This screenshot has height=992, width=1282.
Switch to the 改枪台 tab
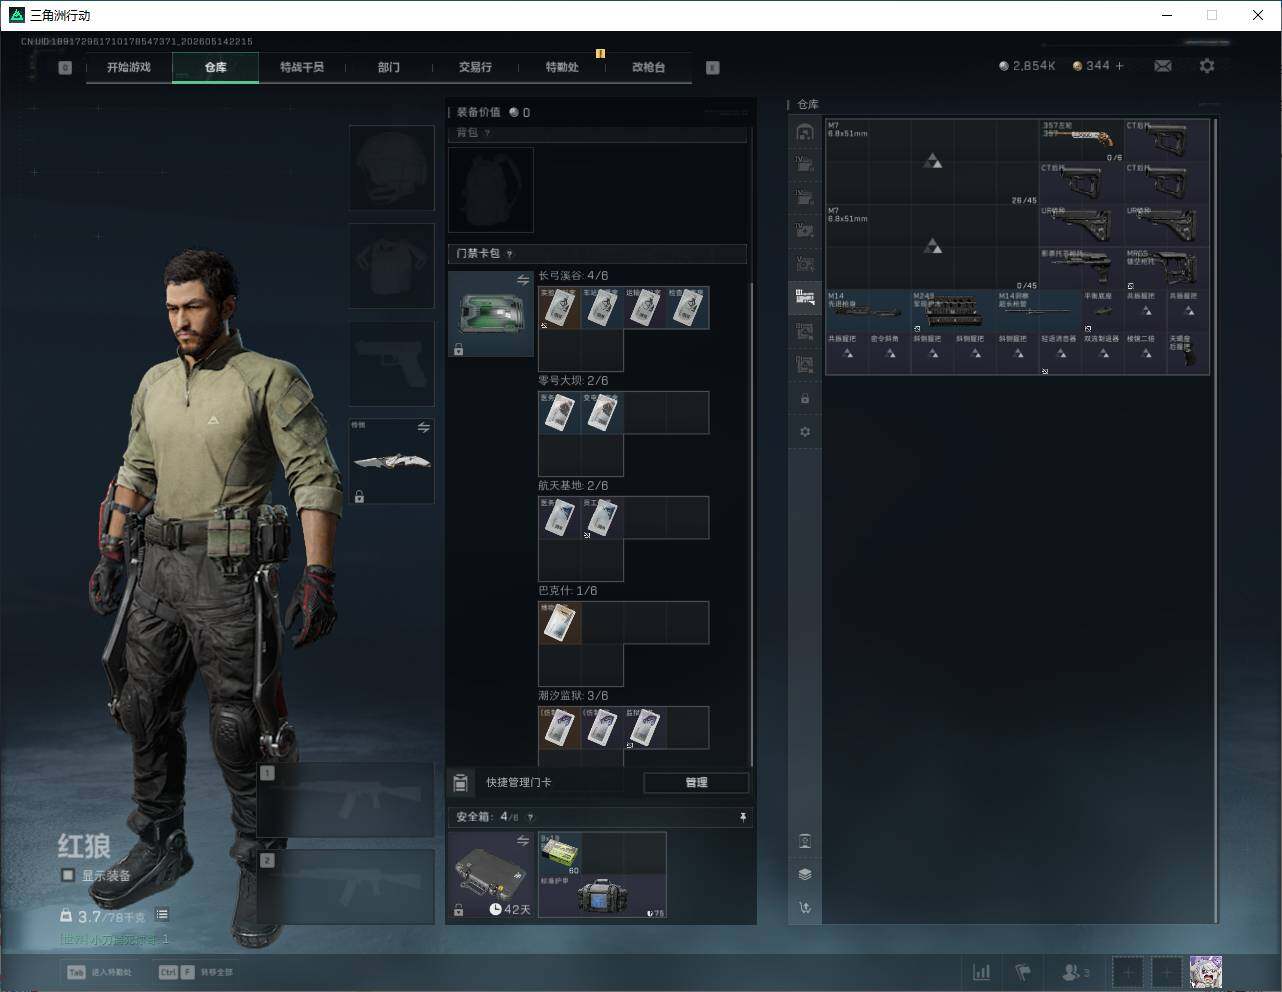tap(648, 67)
